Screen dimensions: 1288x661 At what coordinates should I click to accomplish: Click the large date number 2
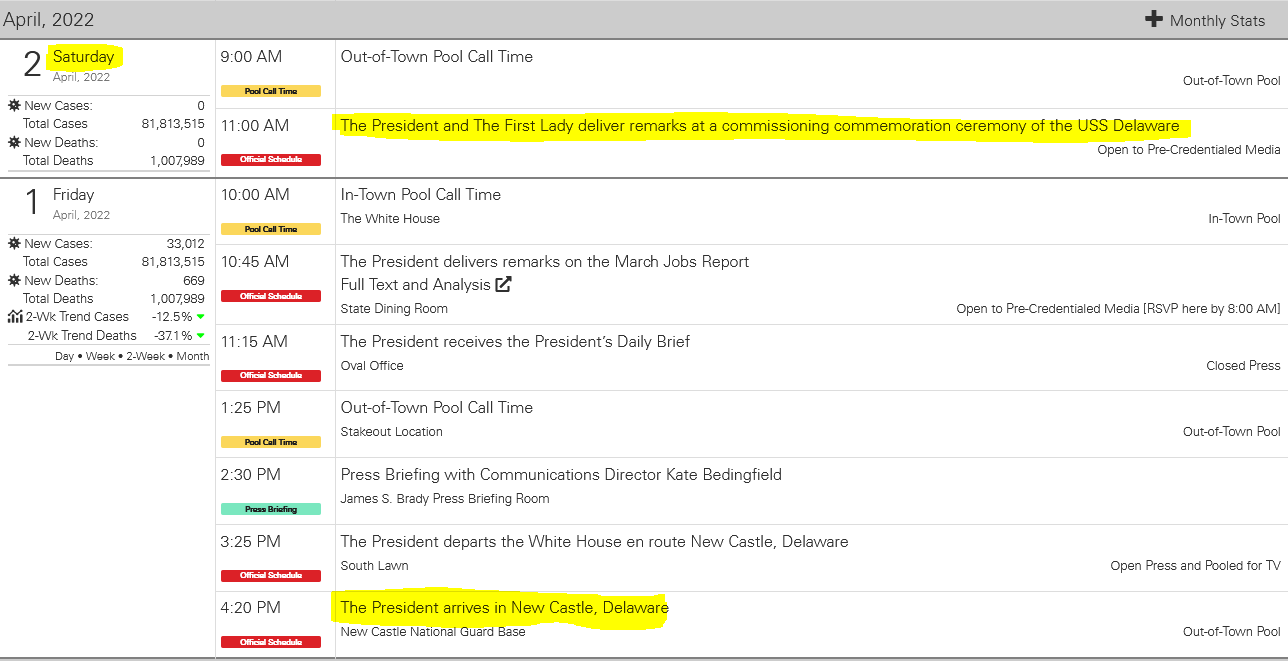33,64
